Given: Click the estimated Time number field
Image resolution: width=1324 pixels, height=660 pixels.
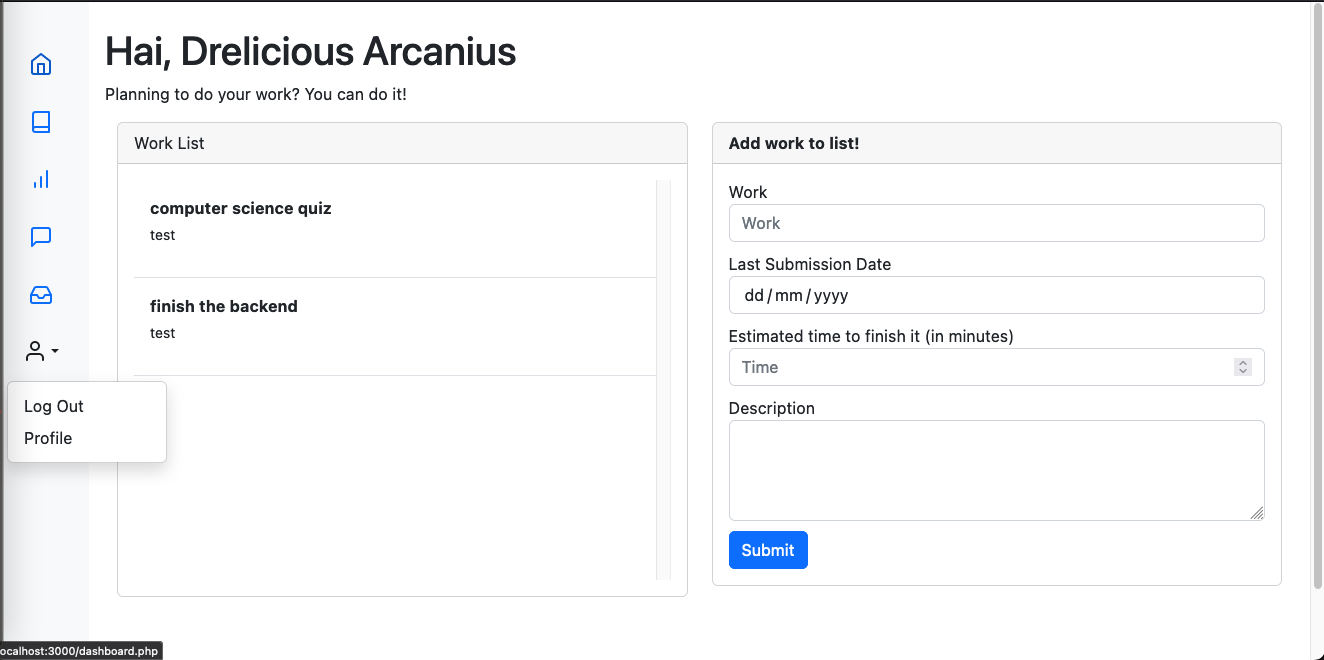Looking at the screenshot, I should (980, 367).
